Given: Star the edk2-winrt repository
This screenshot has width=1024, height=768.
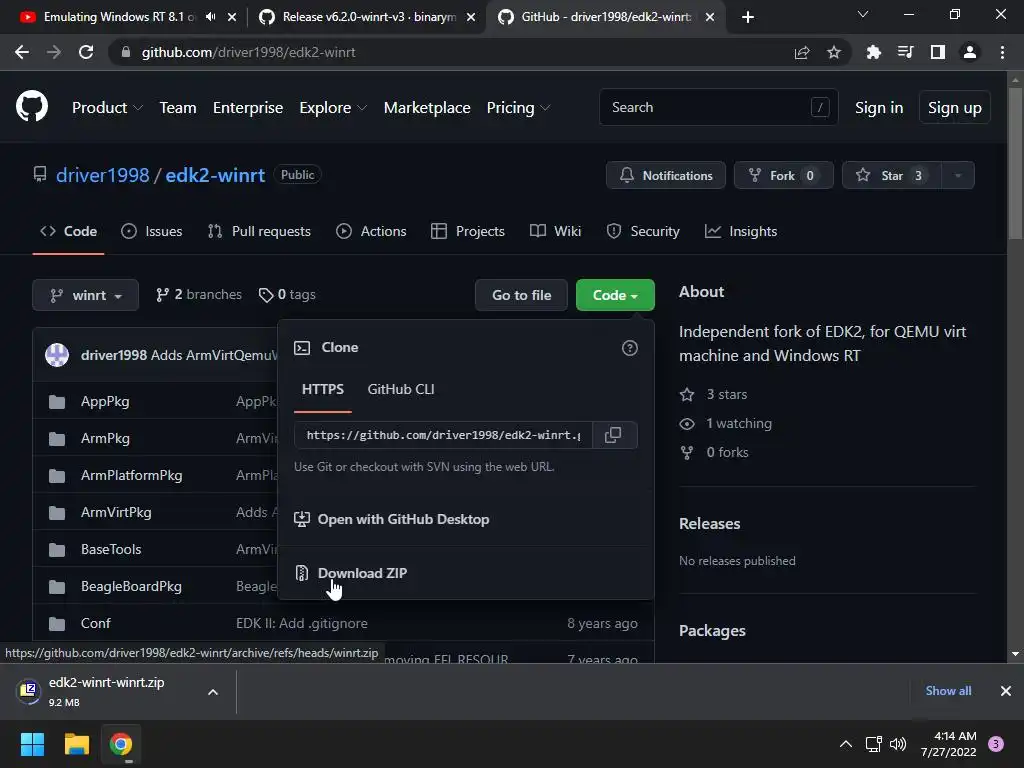Looking at the screenshot, I should tap(891, 175).
